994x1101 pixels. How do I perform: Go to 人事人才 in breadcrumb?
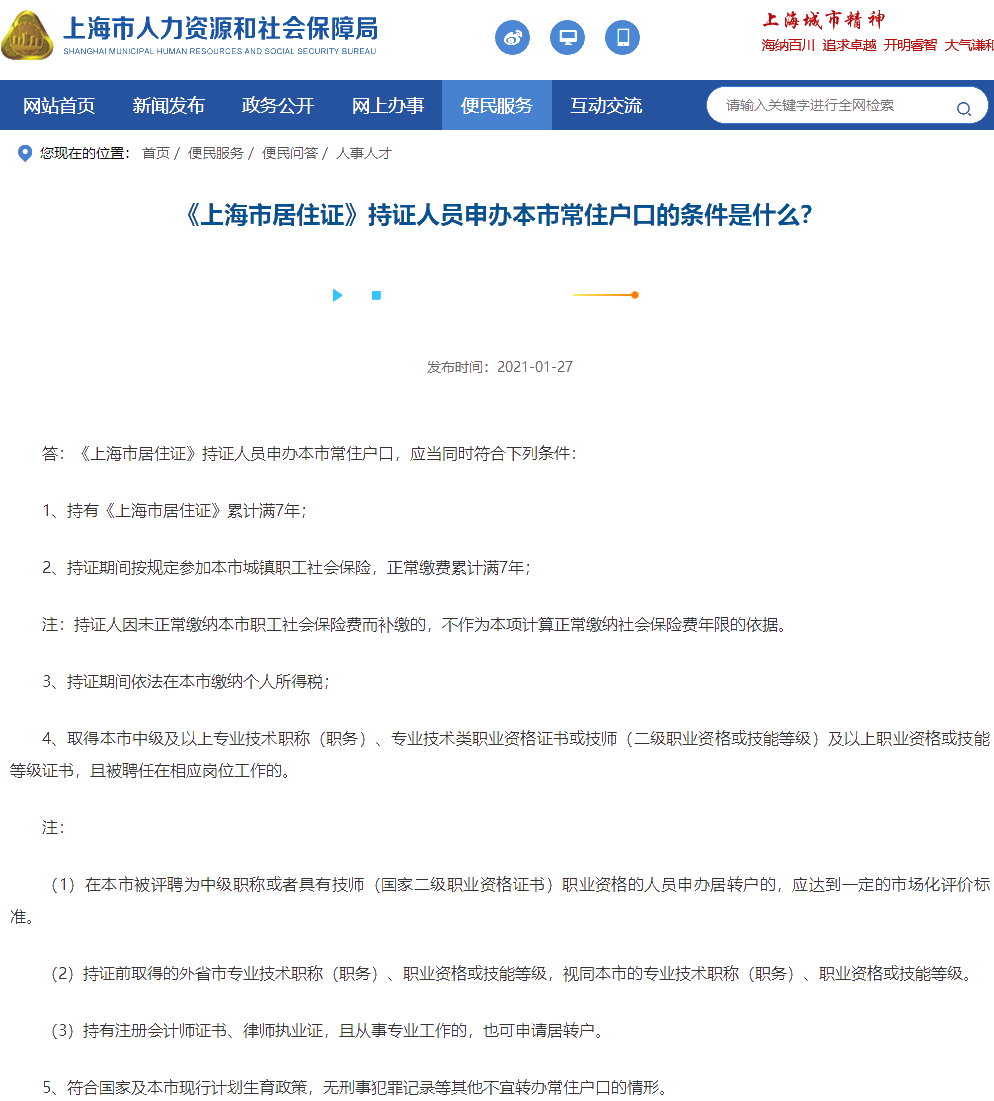[x=364, y=153]
